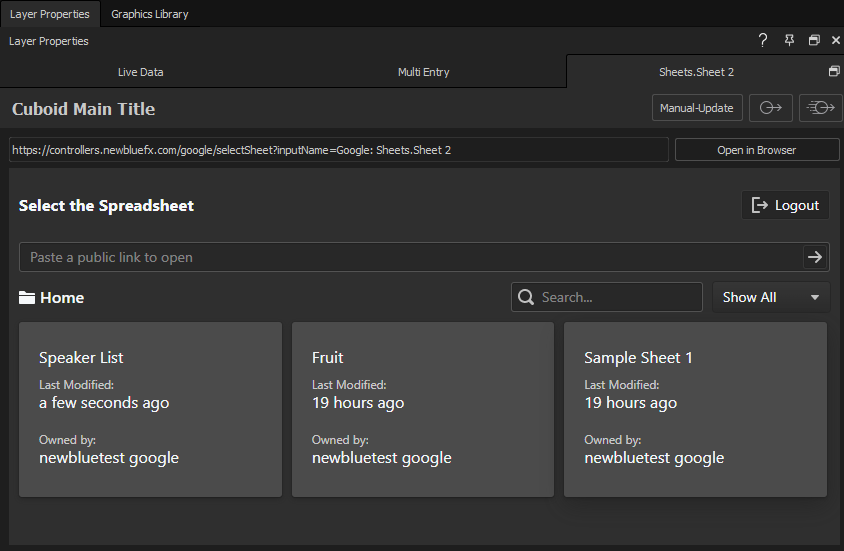The image size is (844, 551).
Task: Click the fast-moving circle arrow icon
Action: coord(820,108)
